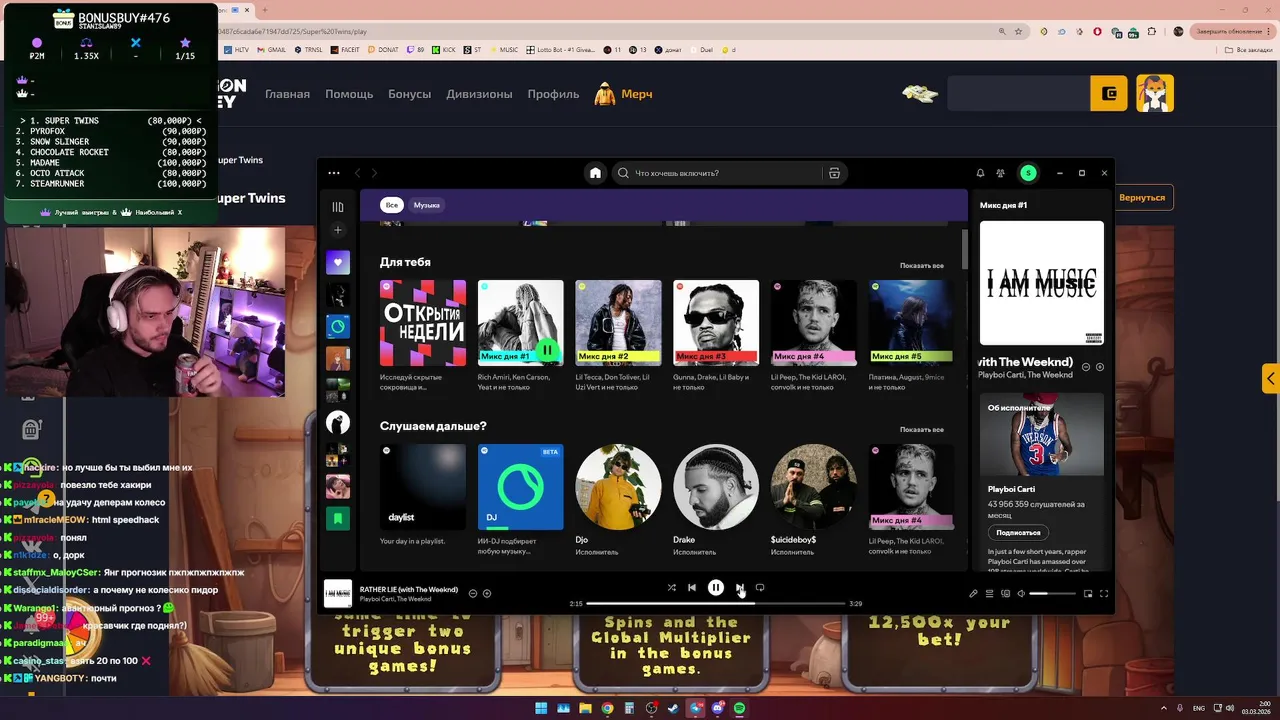Skip to next track
The height and width of the screenshot is (720, 1280).
740,588
